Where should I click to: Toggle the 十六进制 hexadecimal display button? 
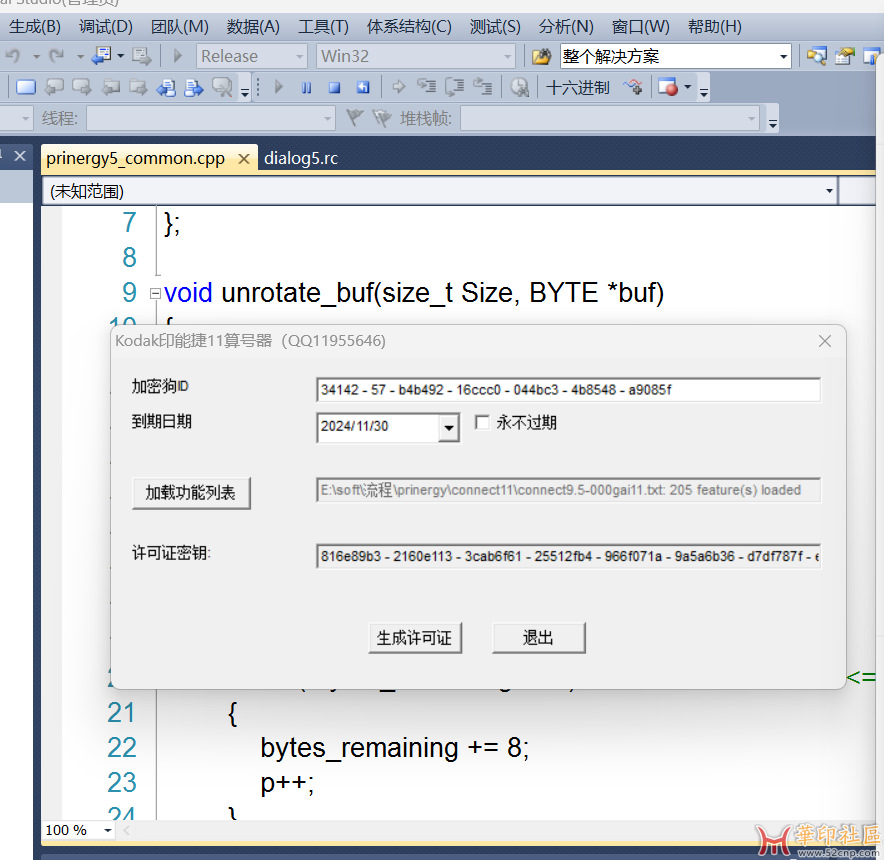point(578,87)
